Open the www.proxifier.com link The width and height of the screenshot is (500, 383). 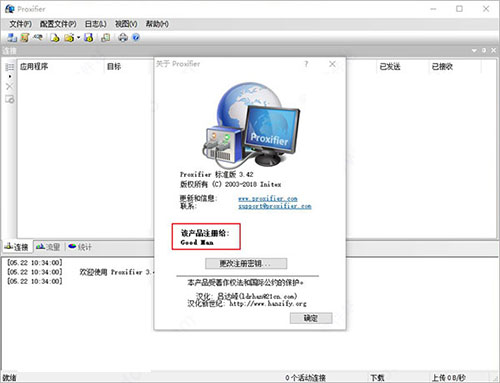click(268, 198)
